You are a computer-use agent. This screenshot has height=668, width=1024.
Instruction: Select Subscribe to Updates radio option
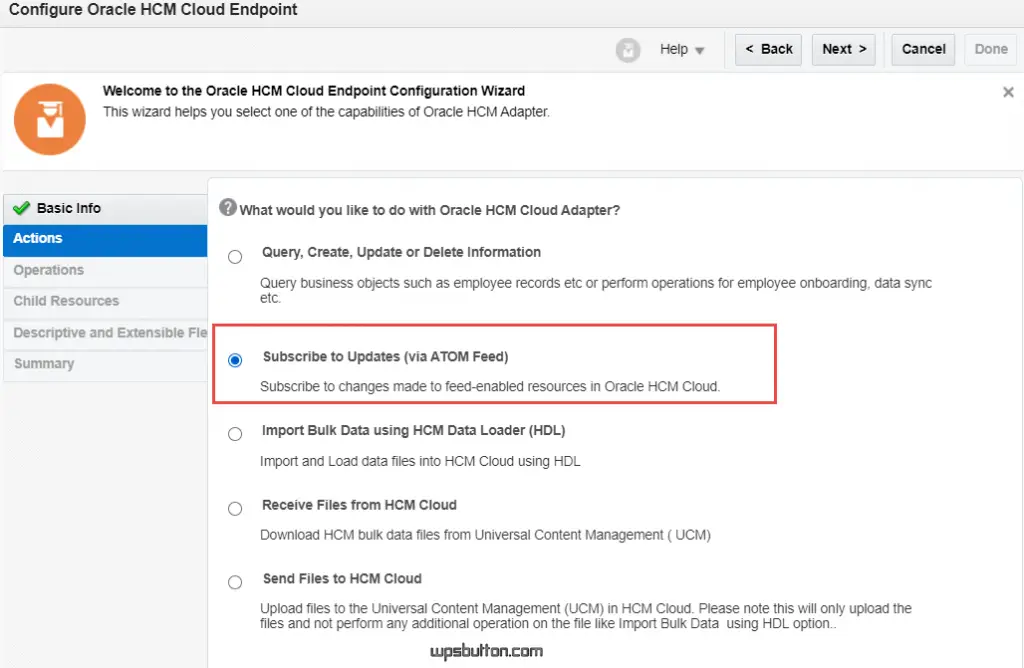[235, 360]
